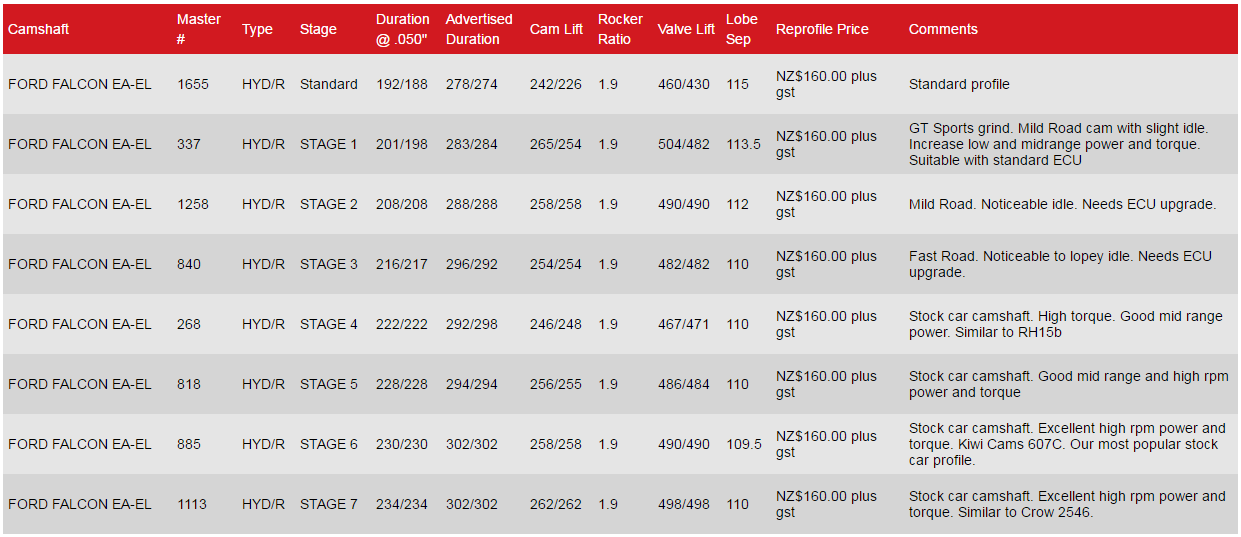1241x537 pixels.
Task: Select the Kiwi Cams 607C comment
Action: click(1066, 444)
